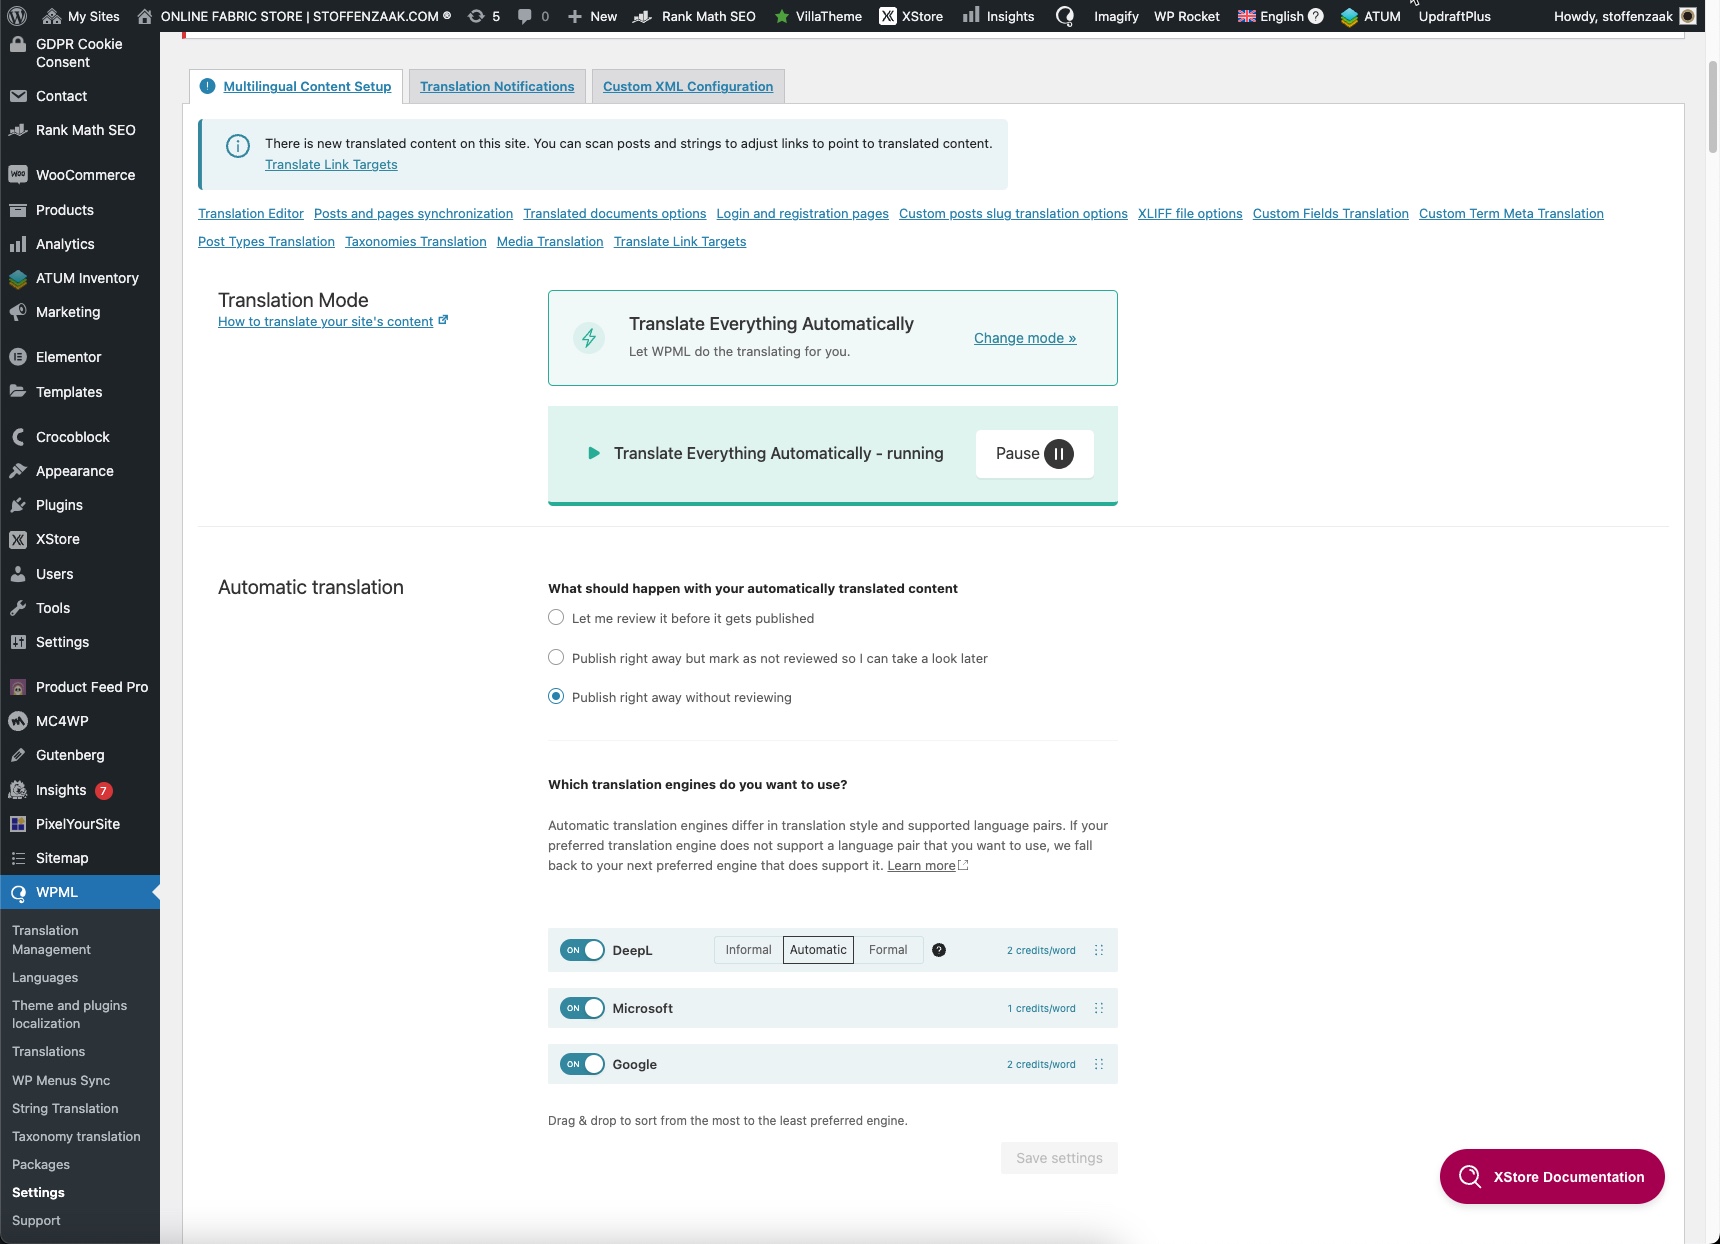Open the ATUM admin bar item
Viewport: 1720px width, 1244px height.
[1370, 16]
